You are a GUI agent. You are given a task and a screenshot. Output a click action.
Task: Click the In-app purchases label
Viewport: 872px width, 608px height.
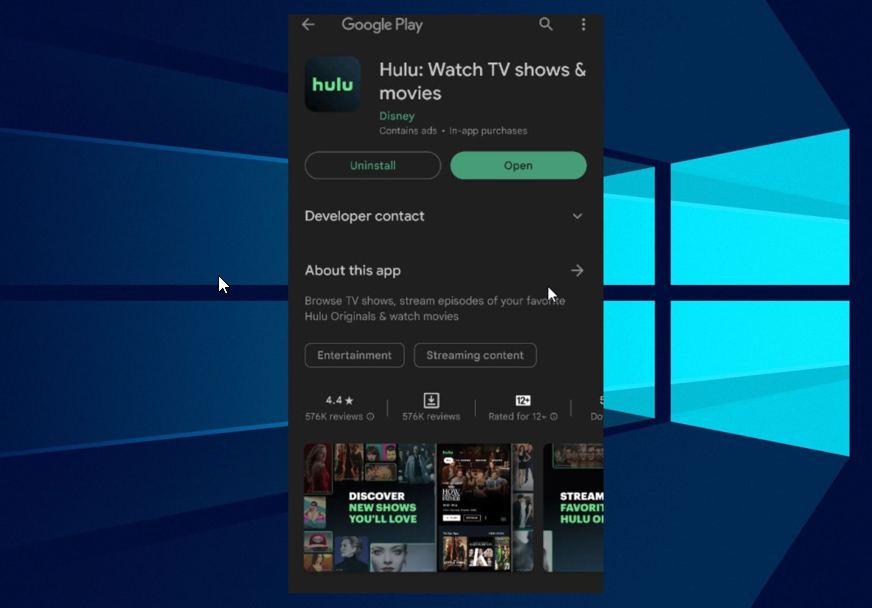coord(488,131)
